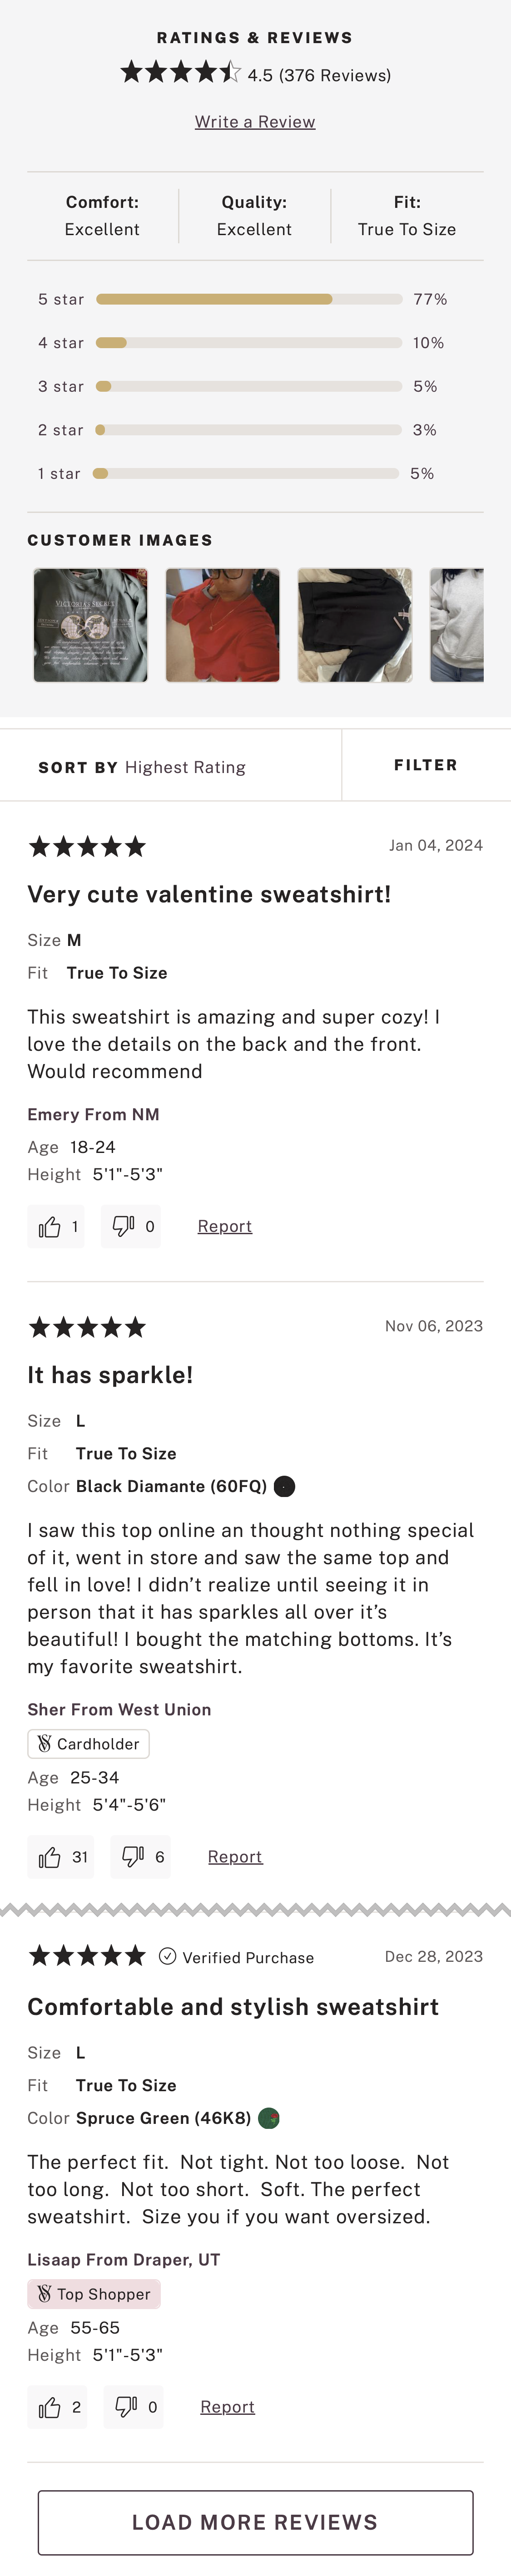511x2576 pixels.
Task: Open the Filter reviews panel
Action: click(425, 765)
